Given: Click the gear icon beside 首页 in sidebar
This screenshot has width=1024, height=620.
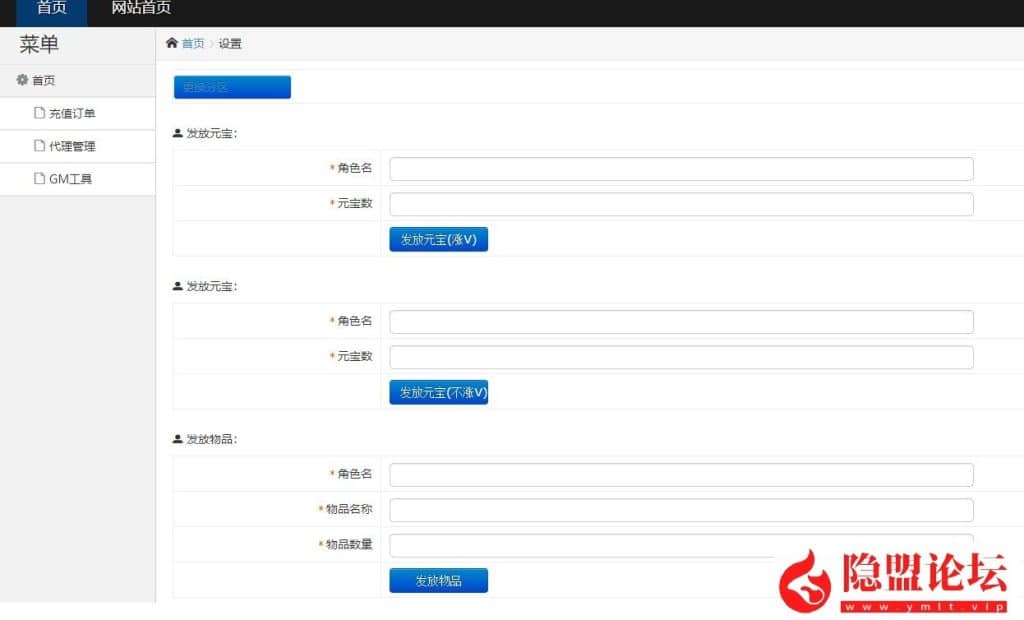Looking at the screenshot, I should (22, 80).
